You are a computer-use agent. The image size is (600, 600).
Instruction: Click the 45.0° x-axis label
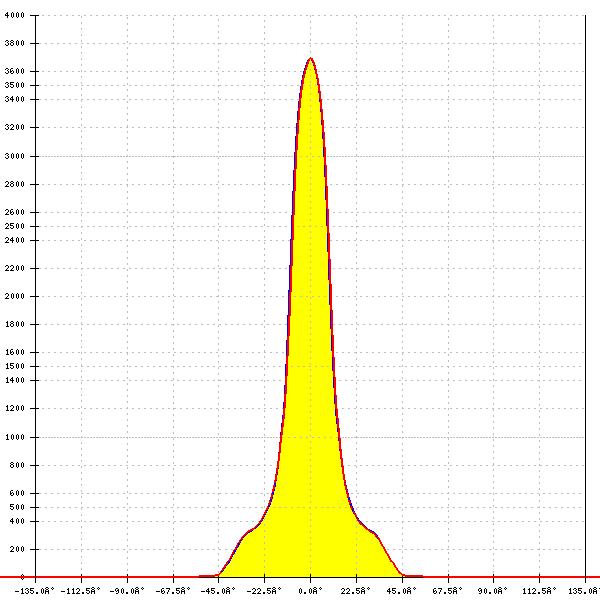click(x=401, y=591)
